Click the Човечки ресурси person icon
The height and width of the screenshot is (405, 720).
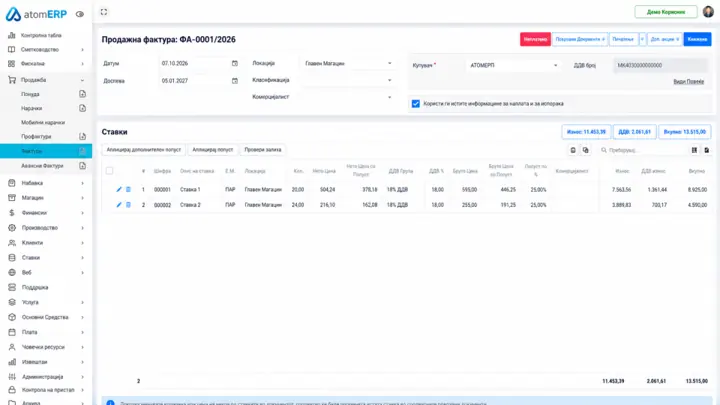click(12, 347)
